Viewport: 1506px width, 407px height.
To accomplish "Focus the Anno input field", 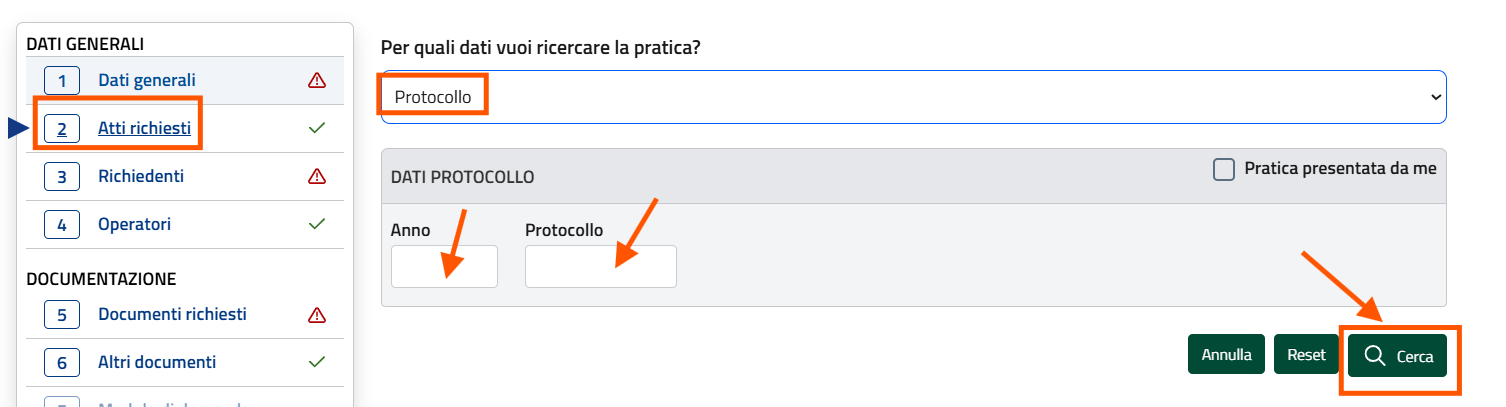I will click(444, 267).
